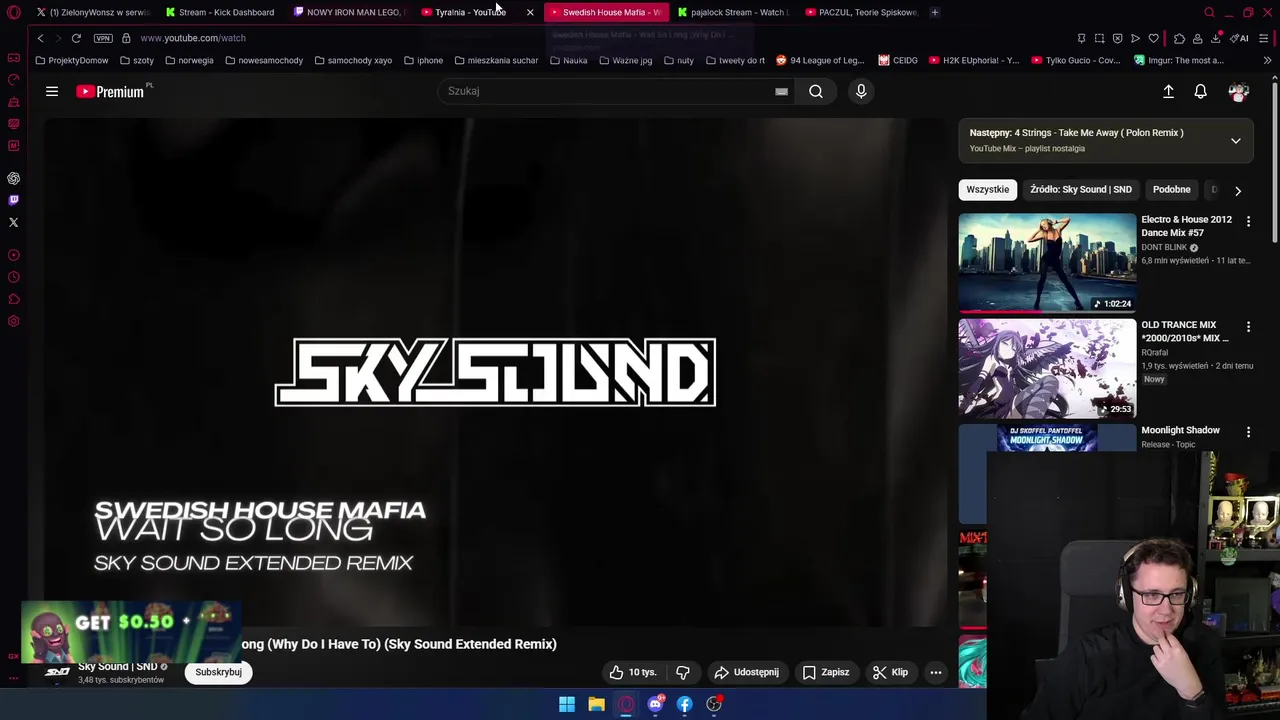Go back to the previous page

(x=40, y=38)
